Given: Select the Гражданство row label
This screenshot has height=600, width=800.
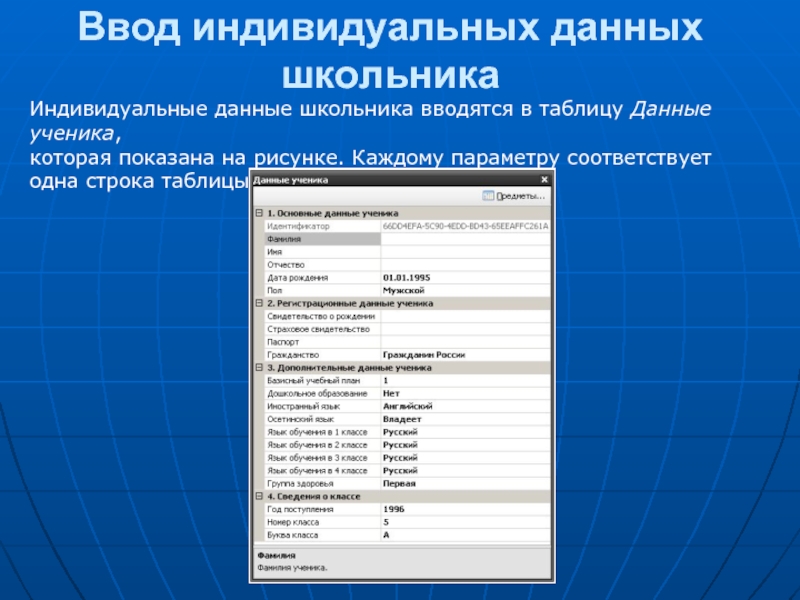Looking at the screenshot, I should coord(293,355).
